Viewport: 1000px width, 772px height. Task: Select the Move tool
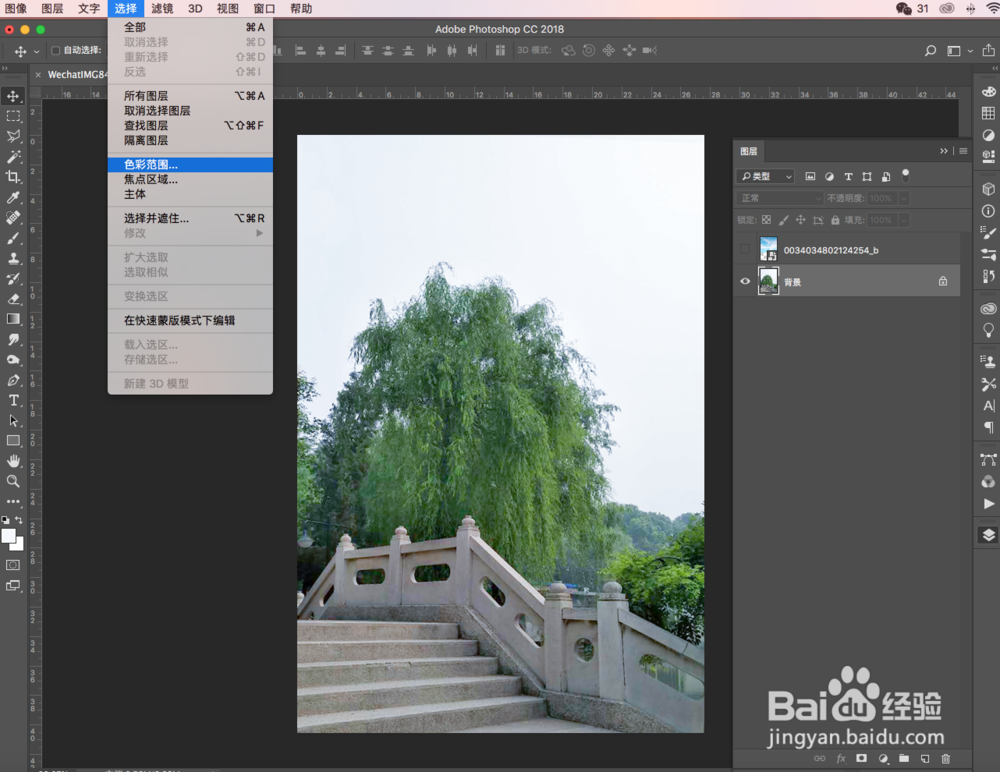(x=13, y=95)
